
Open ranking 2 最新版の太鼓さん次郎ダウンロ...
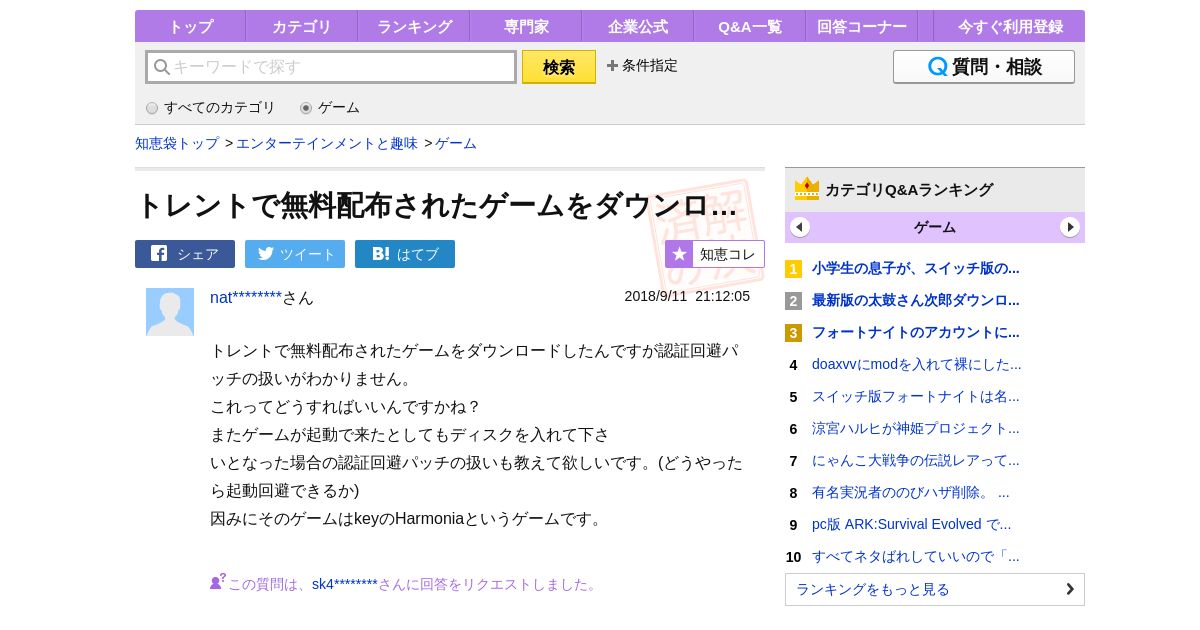(916, 300)
